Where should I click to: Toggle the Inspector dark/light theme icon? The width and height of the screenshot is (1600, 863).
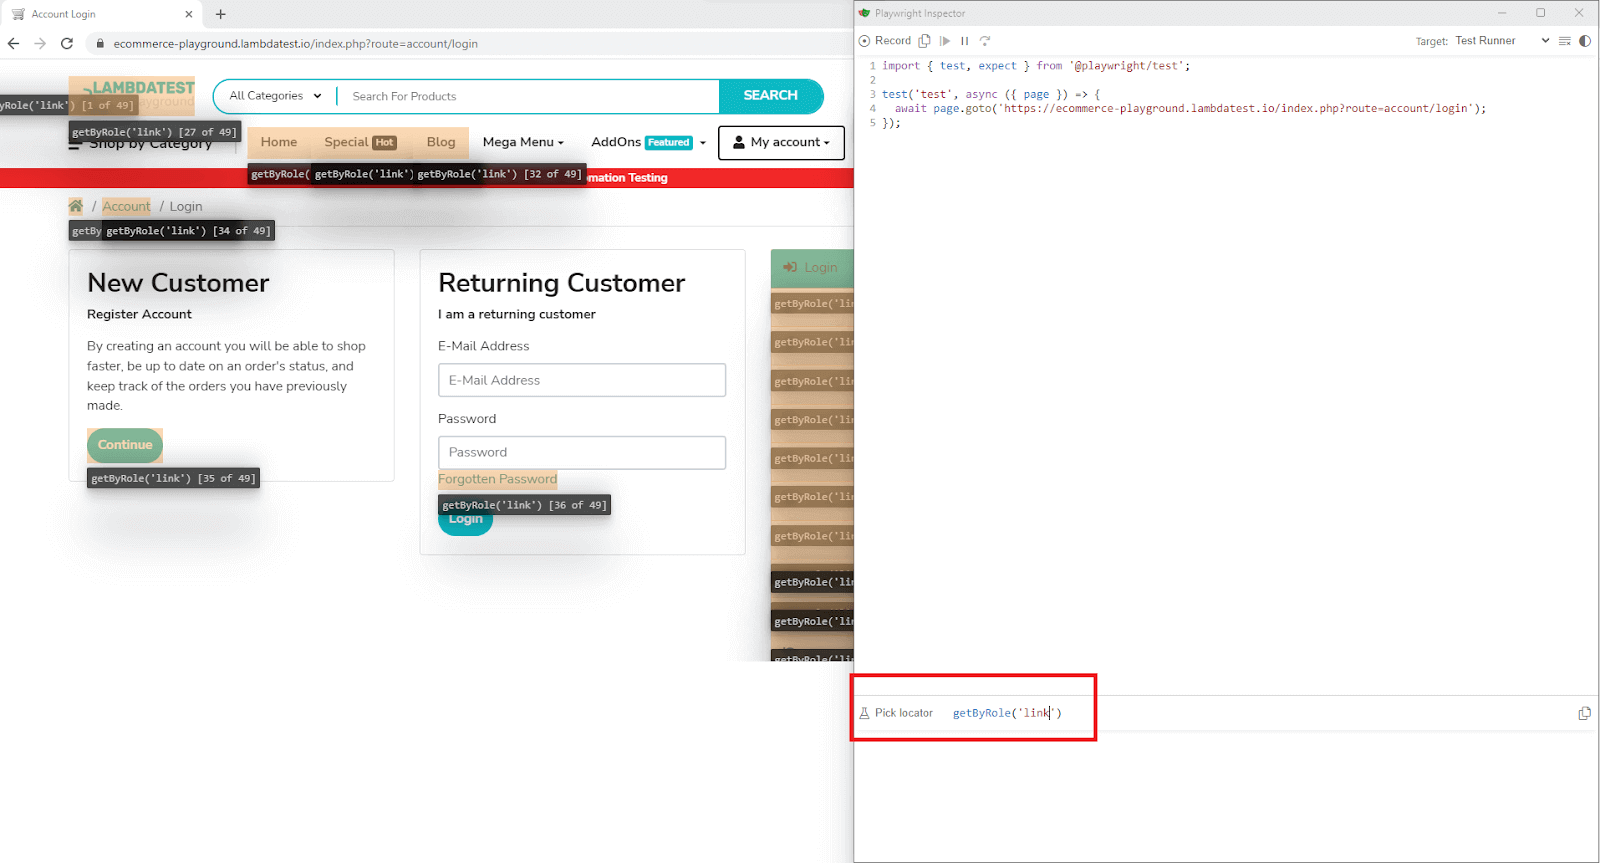click(1585, 41)
